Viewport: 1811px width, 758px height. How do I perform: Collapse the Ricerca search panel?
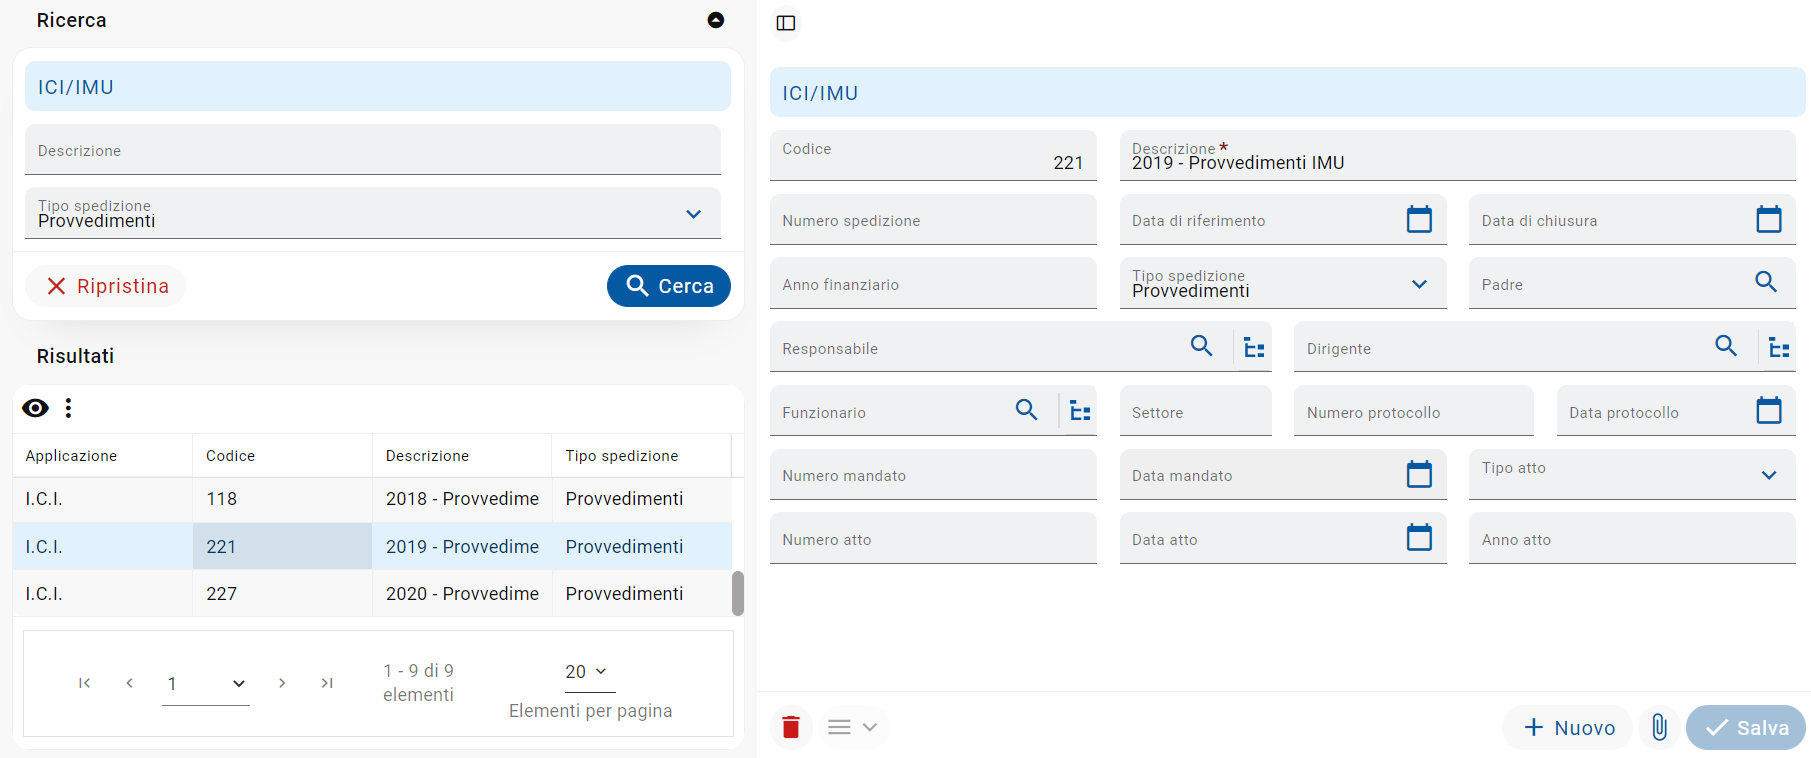tap(716, 20)
